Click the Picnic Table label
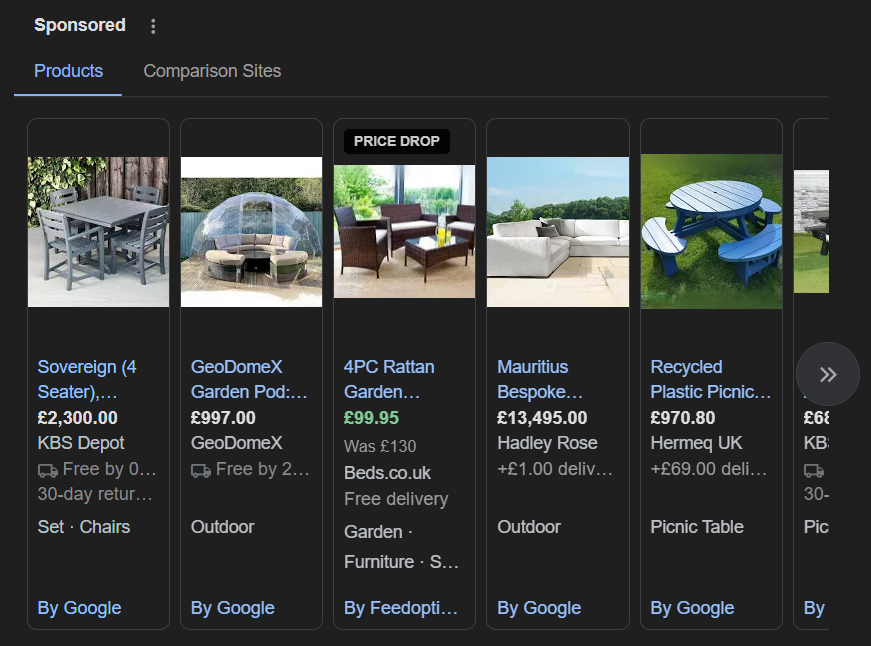Viewport: 871px width, 646px height. coord(697,527)
